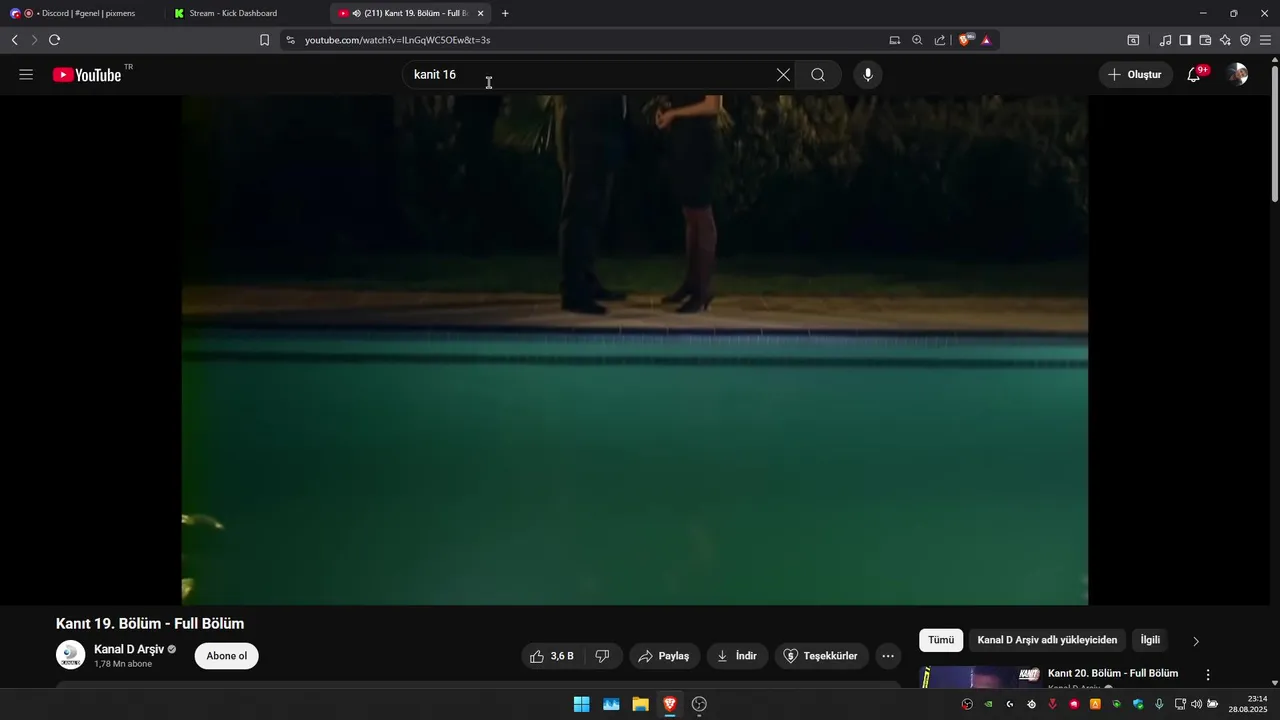Image resolution: width=1280 pixels, height=720 pixels.
Task: Click the Teşekkürler thanks button
Action: pos(820,656)
